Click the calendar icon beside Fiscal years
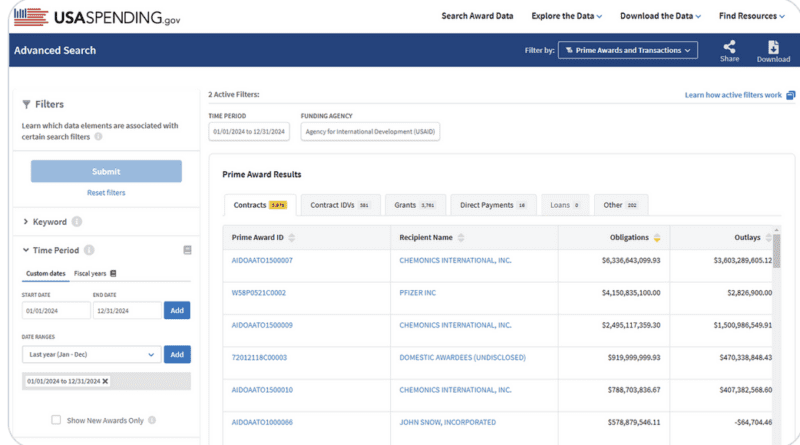This screenshot has height=445, width=800. (x=113, y=274)
